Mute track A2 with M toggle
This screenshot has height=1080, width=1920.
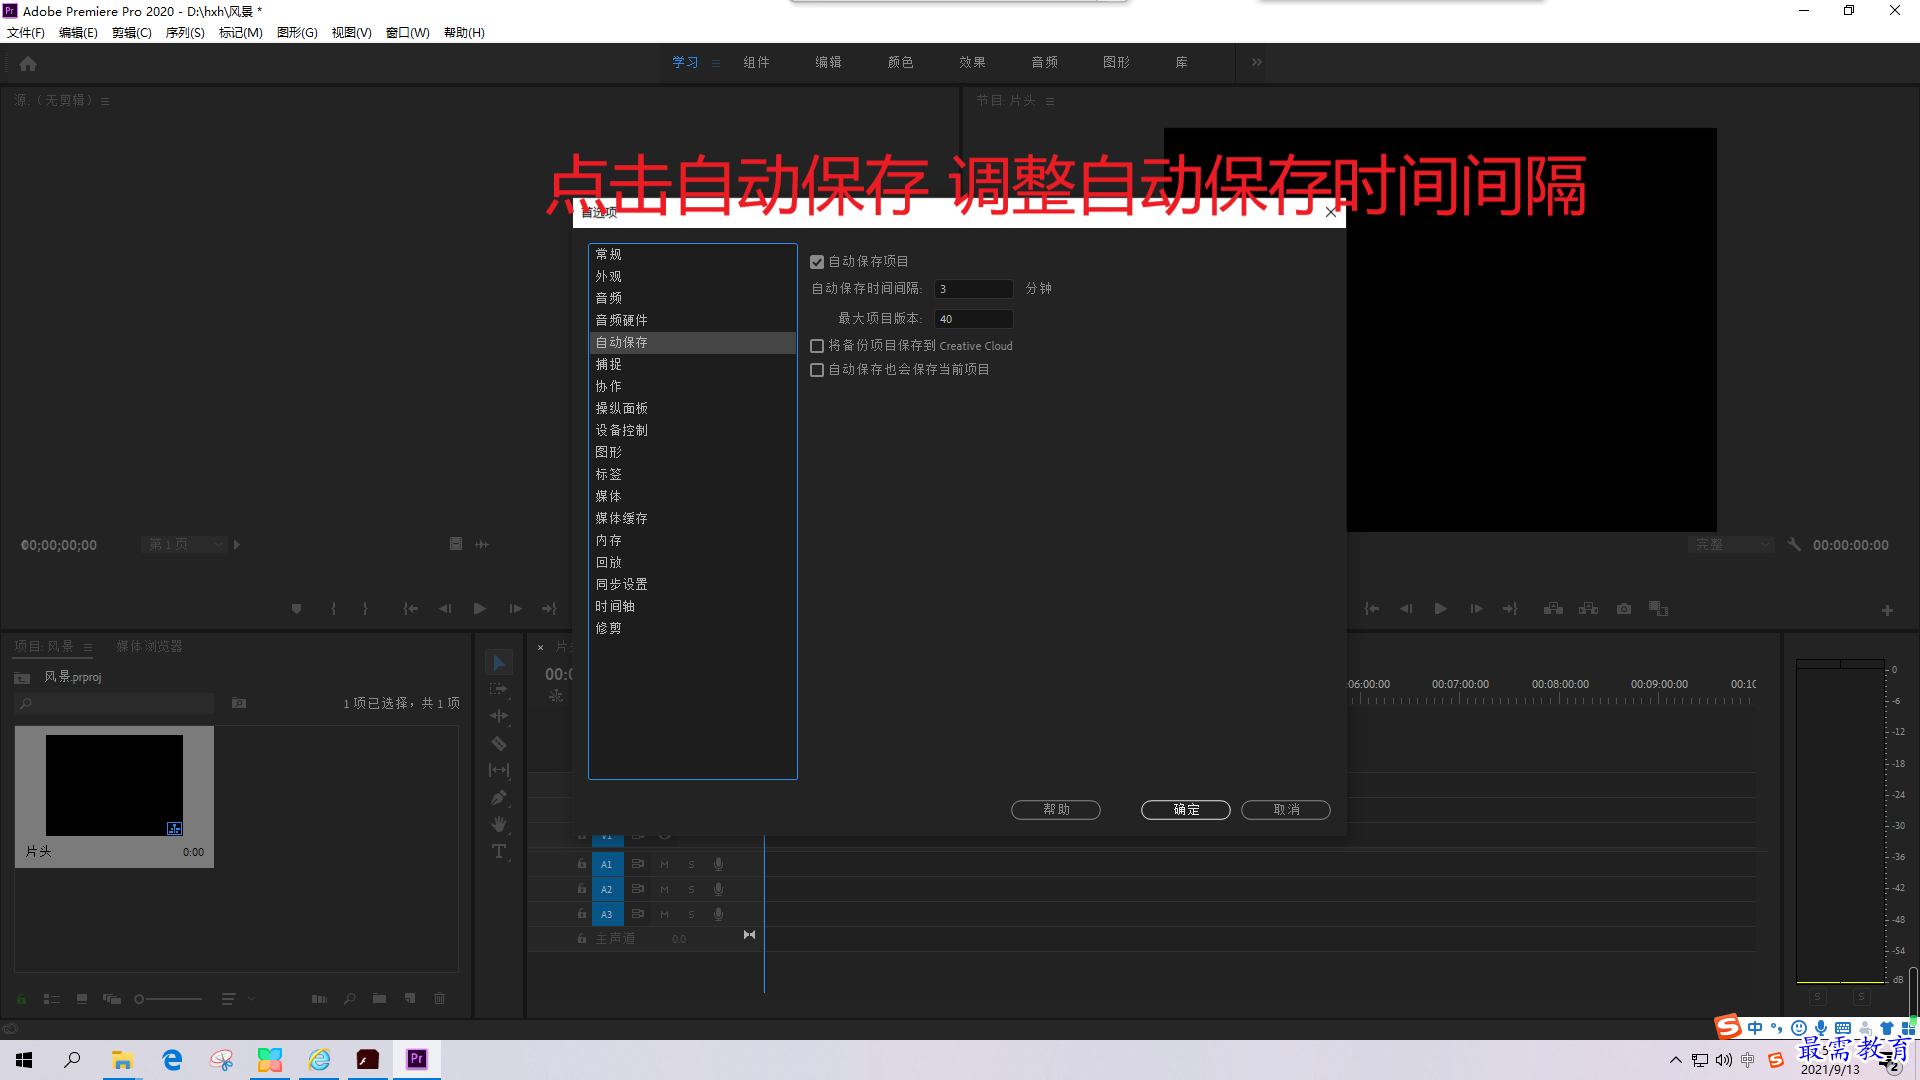(664, 889)
